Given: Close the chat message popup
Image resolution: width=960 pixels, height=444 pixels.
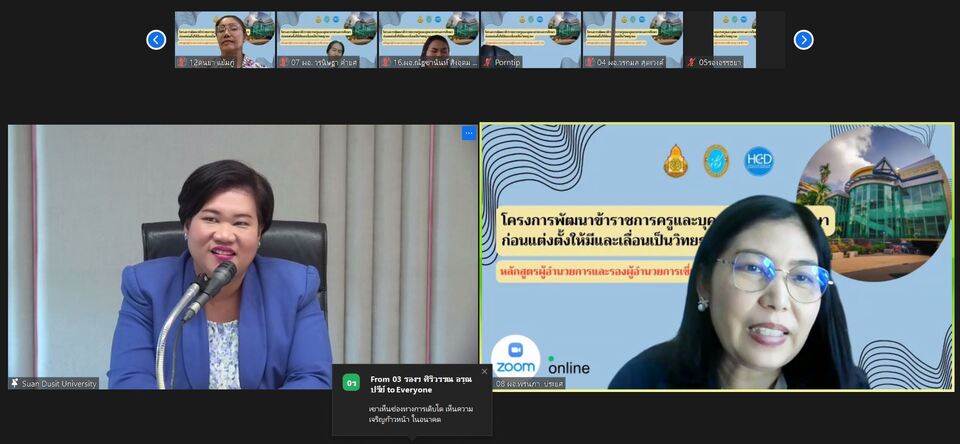Looking at the screenshot, I should click(484, 371).
